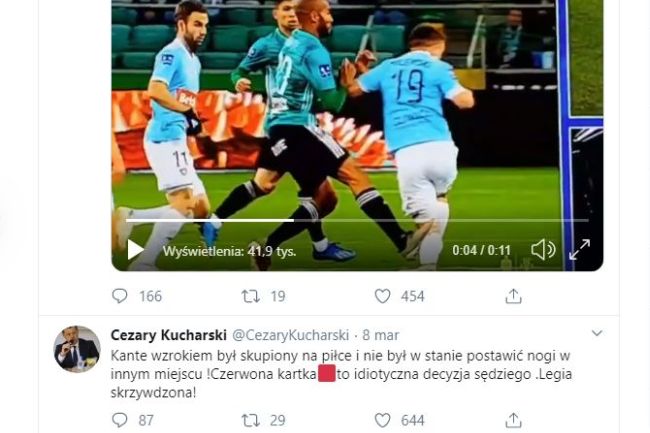Open the 8 mar tweet timestamp
Image resolution: width=650 pixels, height=433 pixels.
[x=381, y=335]
